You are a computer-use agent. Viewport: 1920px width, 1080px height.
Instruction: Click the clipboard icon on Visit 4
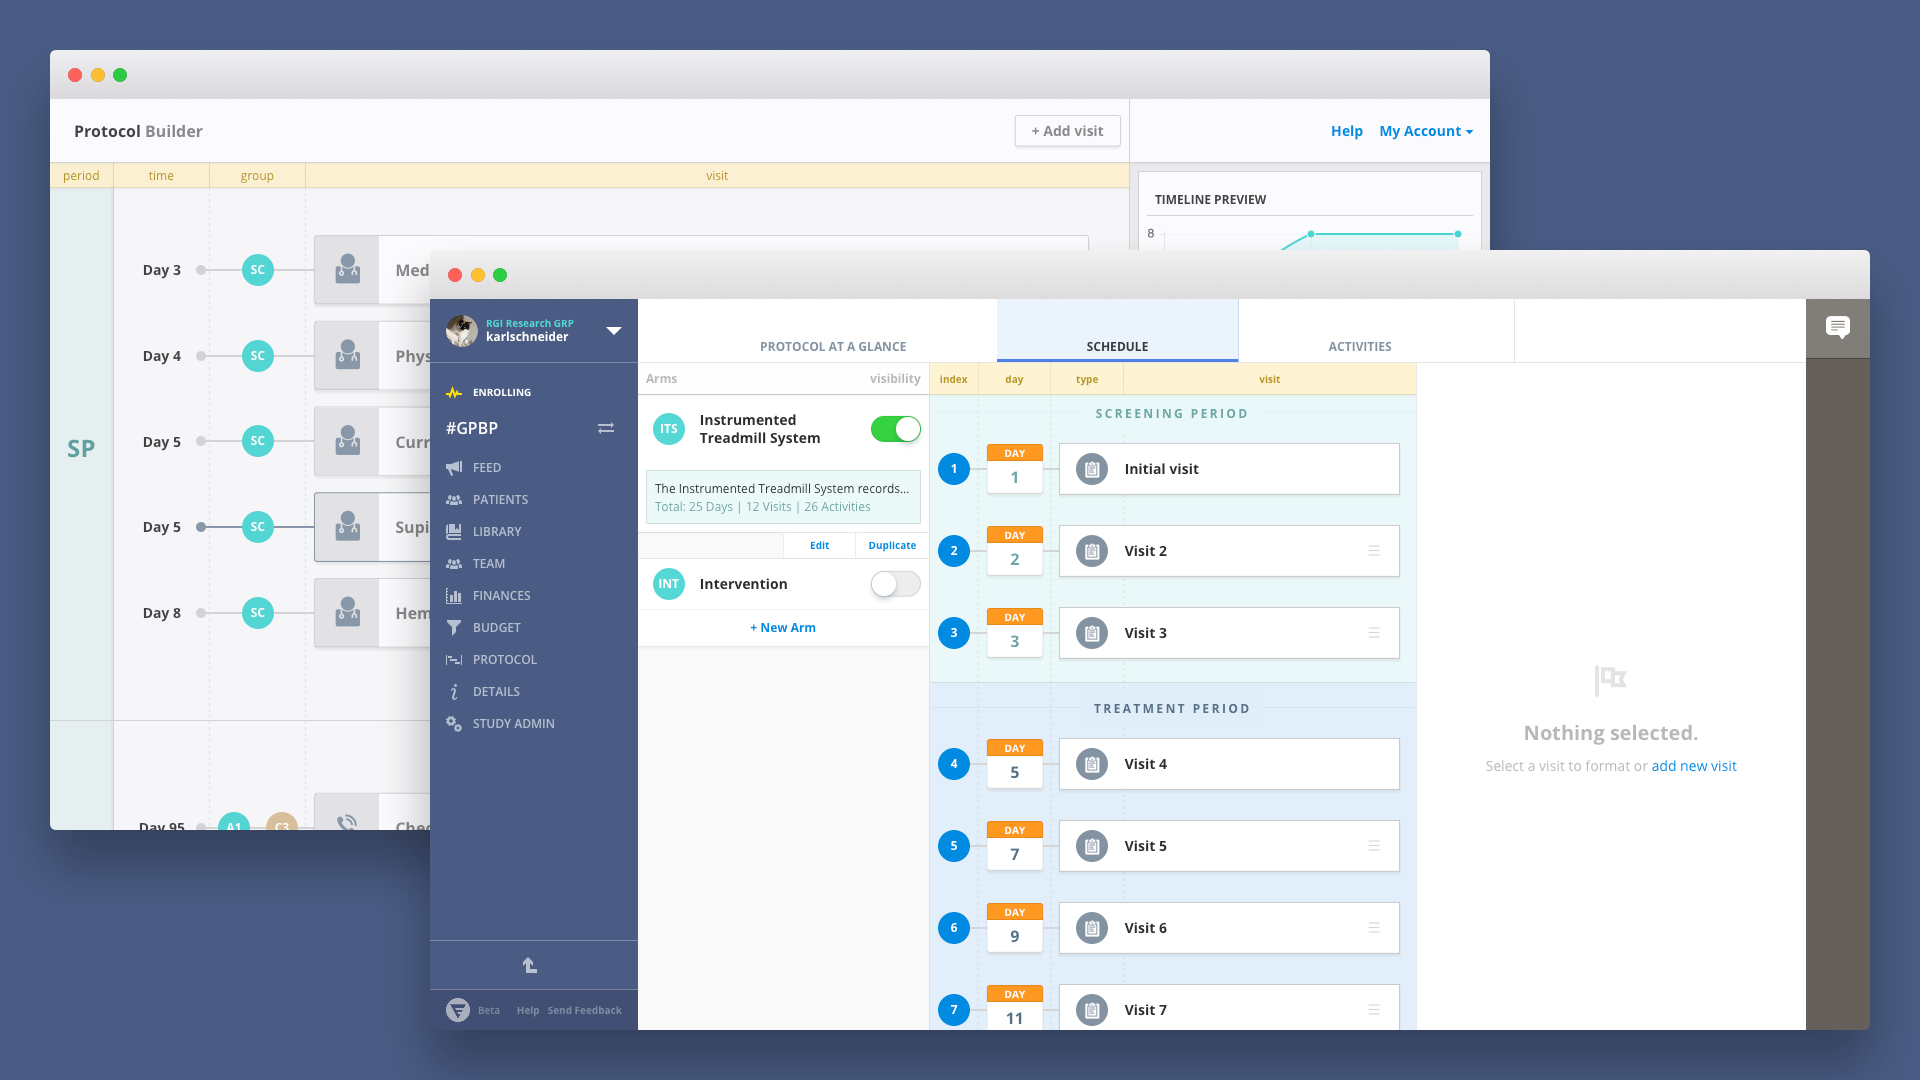point(1092,764)
